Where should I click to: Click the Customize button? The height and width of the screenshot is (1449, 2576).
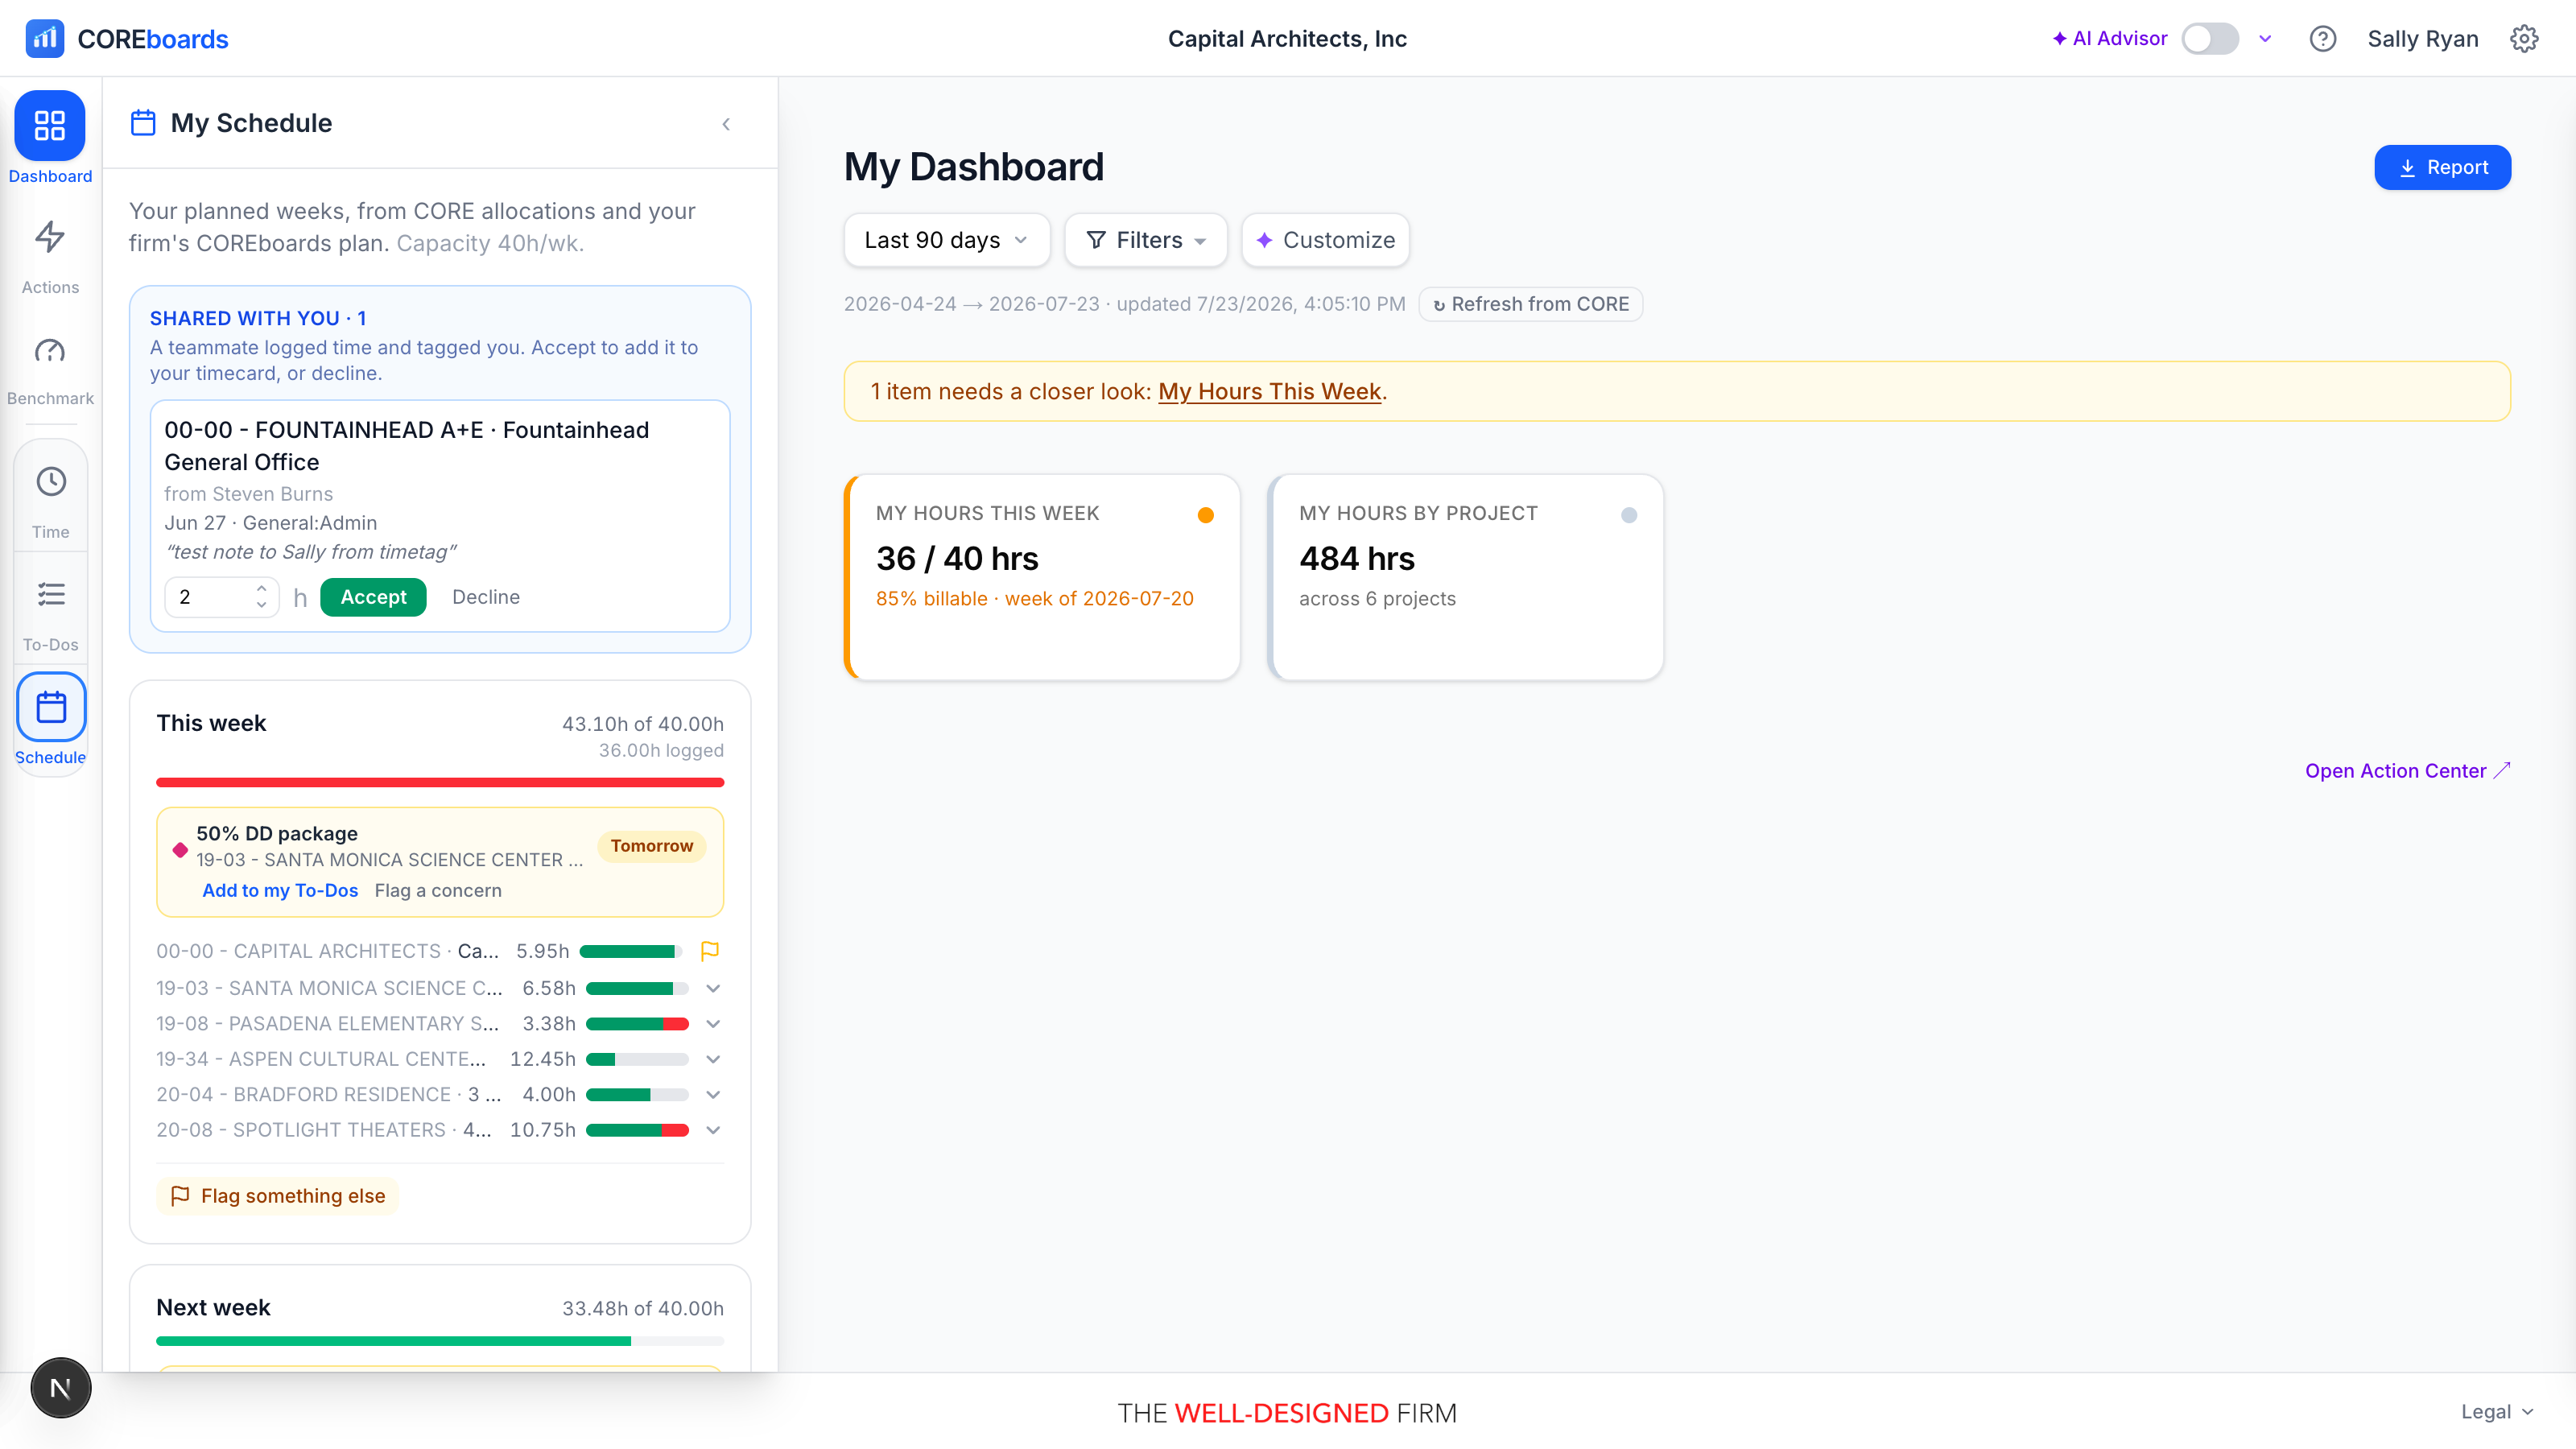pos(1325,240)
